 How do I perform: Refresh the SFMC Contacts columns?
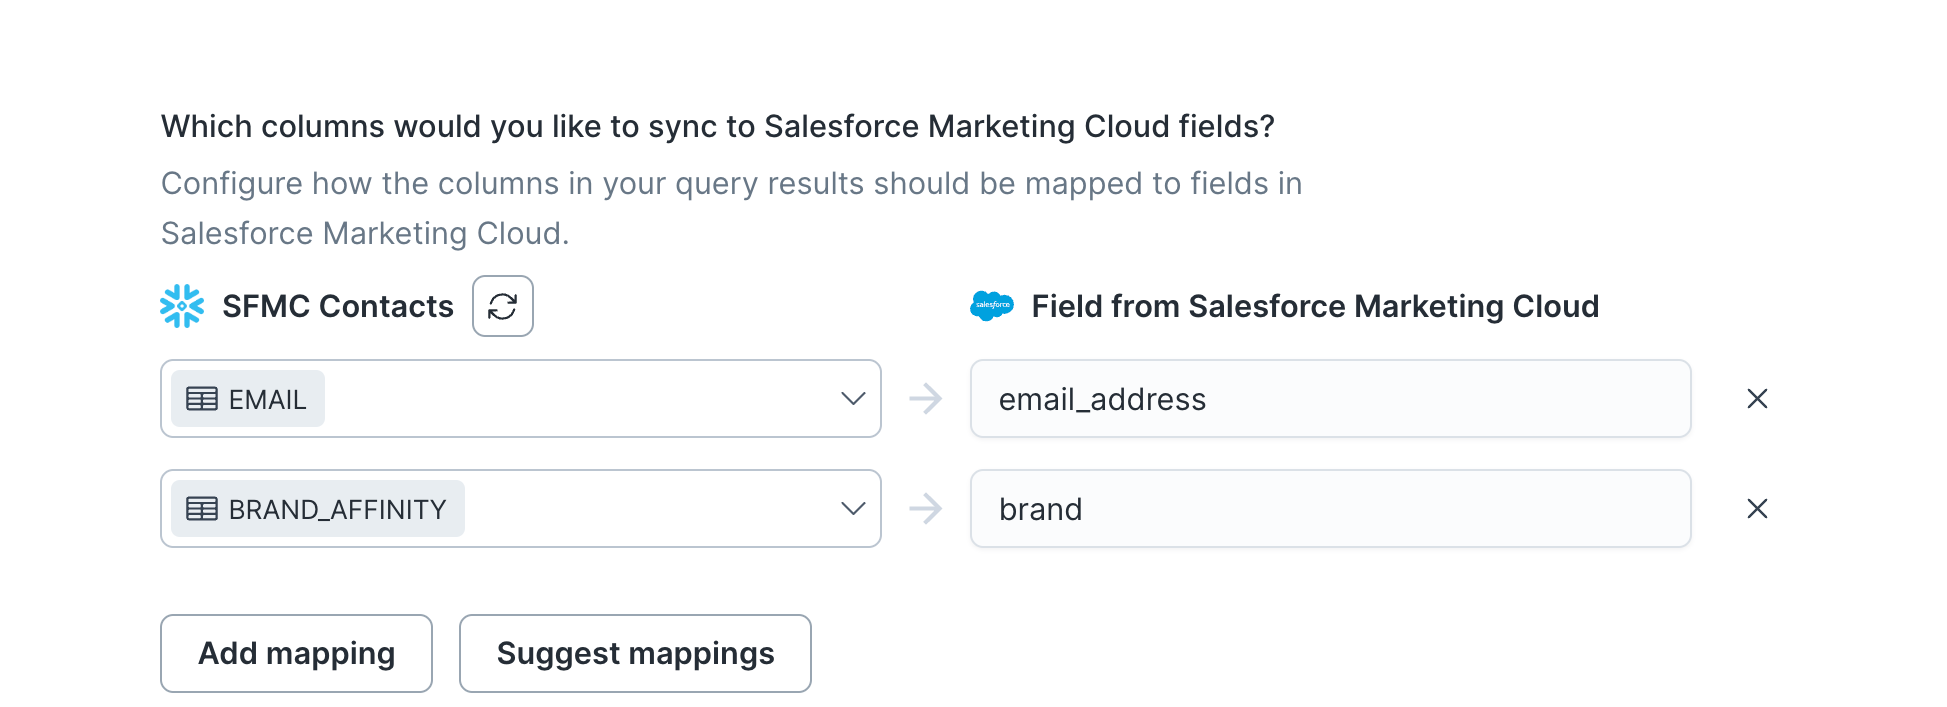(502, 306)
